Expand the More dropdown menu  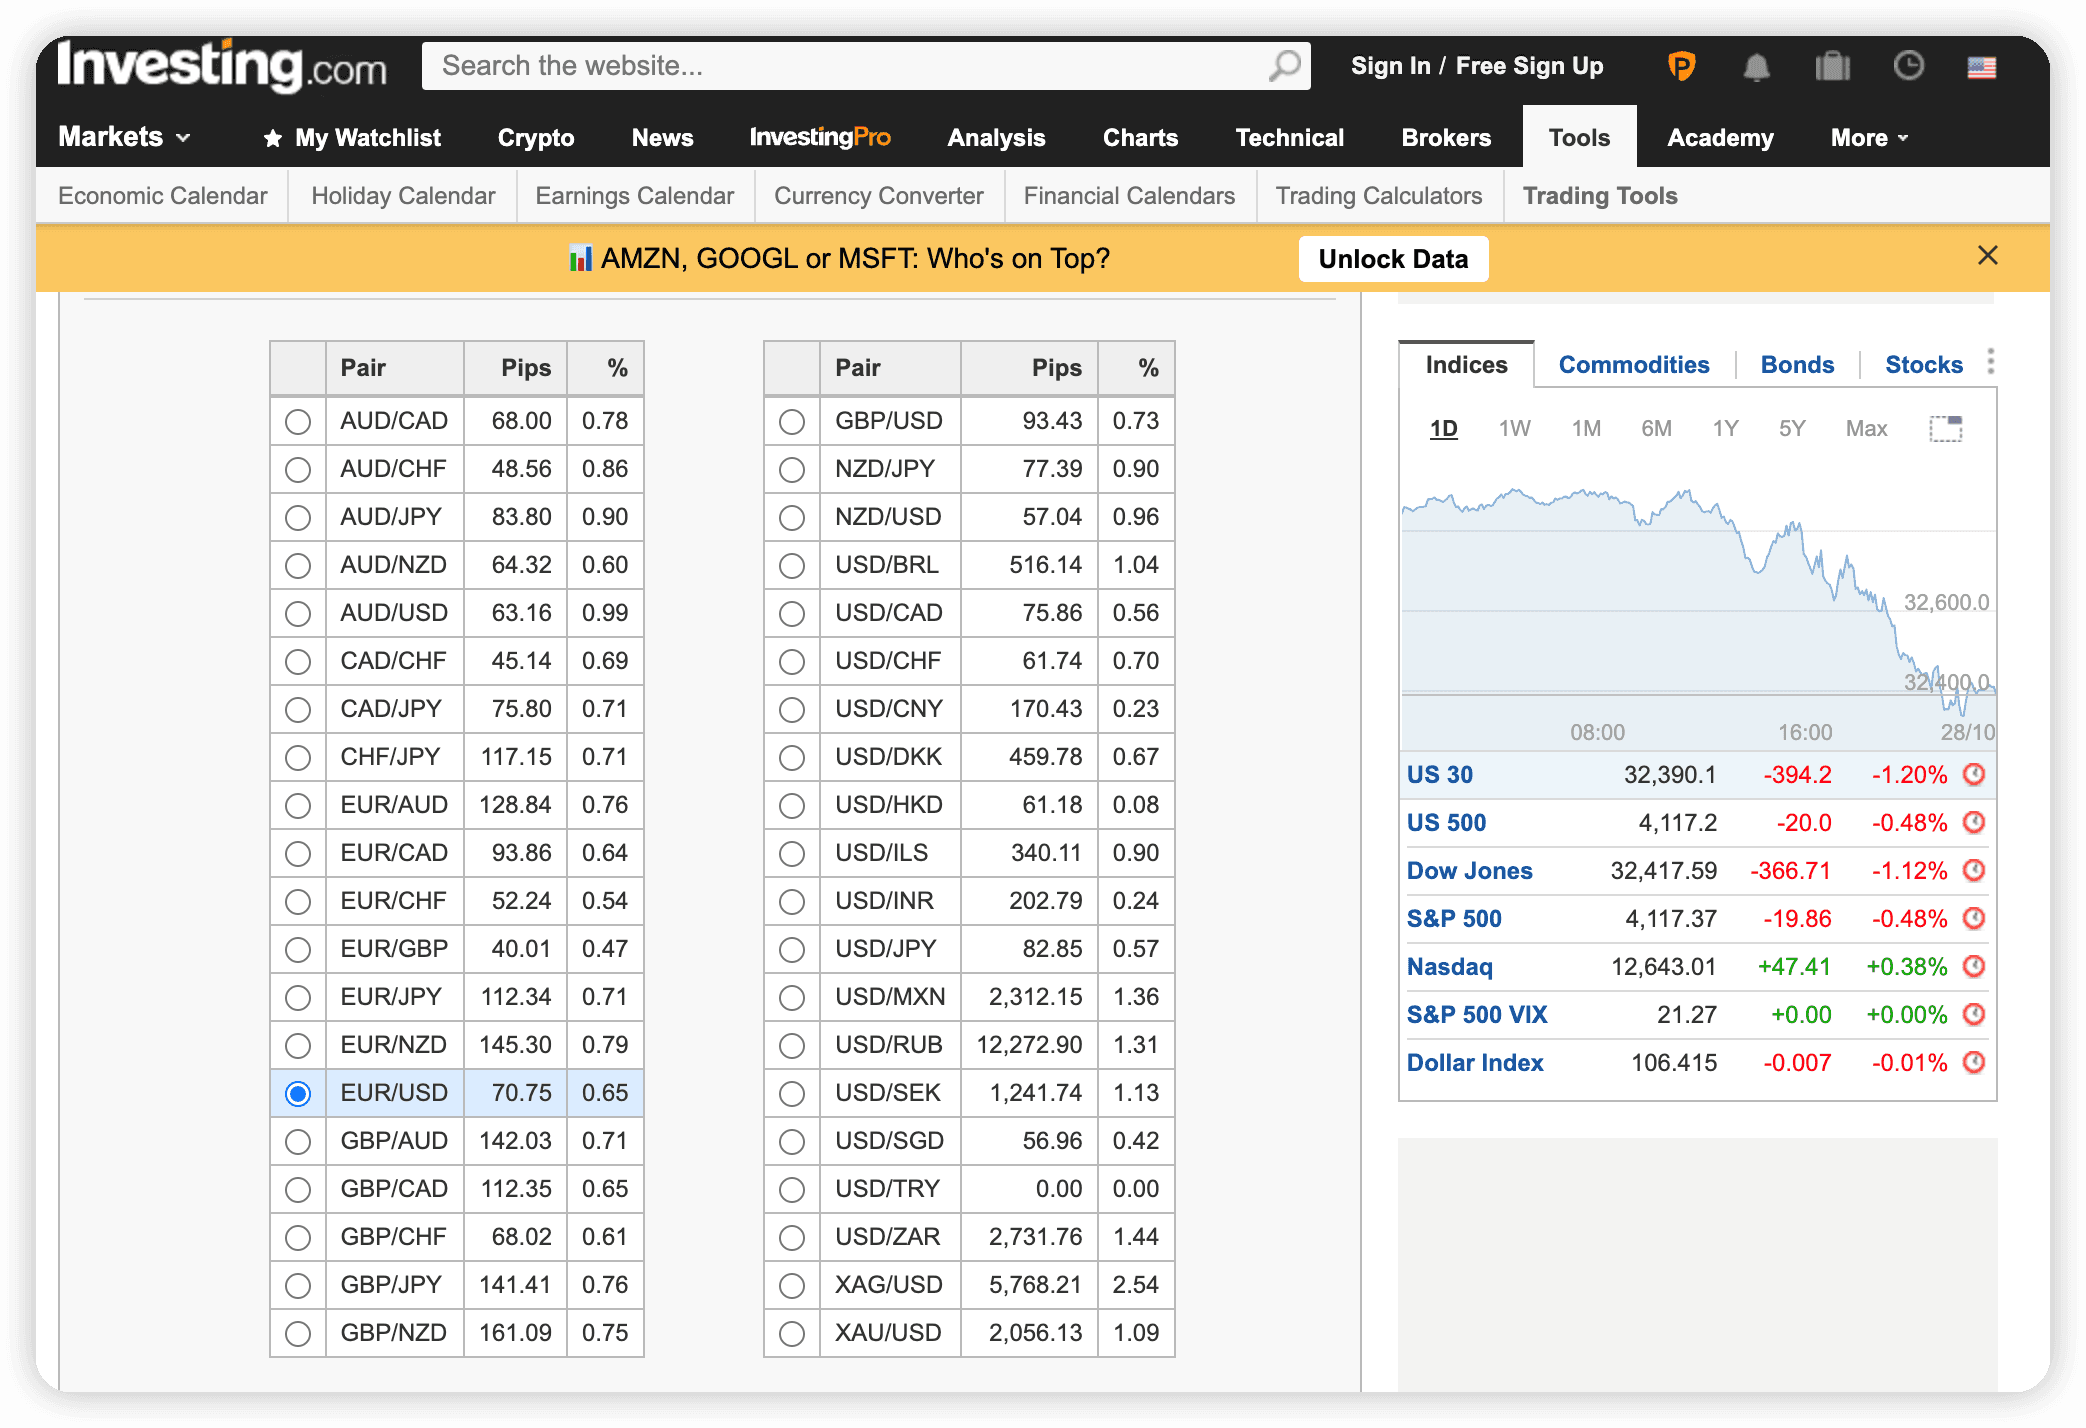1869,138
